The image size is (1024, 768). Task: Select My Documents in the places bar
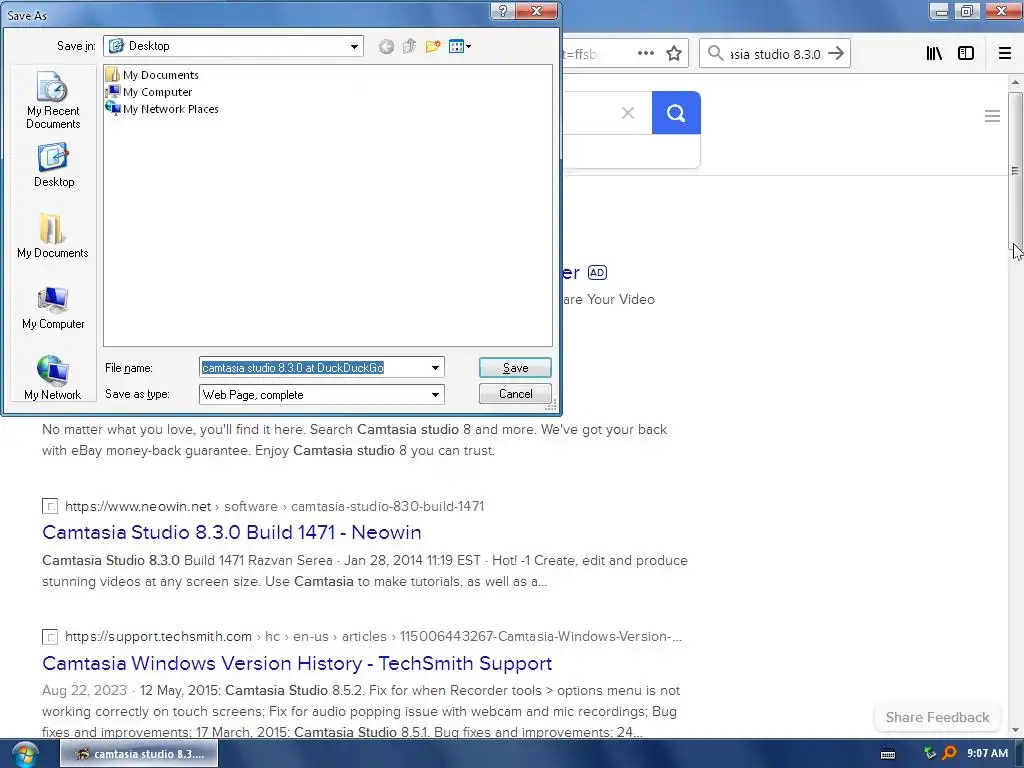(x=53, y=236)
